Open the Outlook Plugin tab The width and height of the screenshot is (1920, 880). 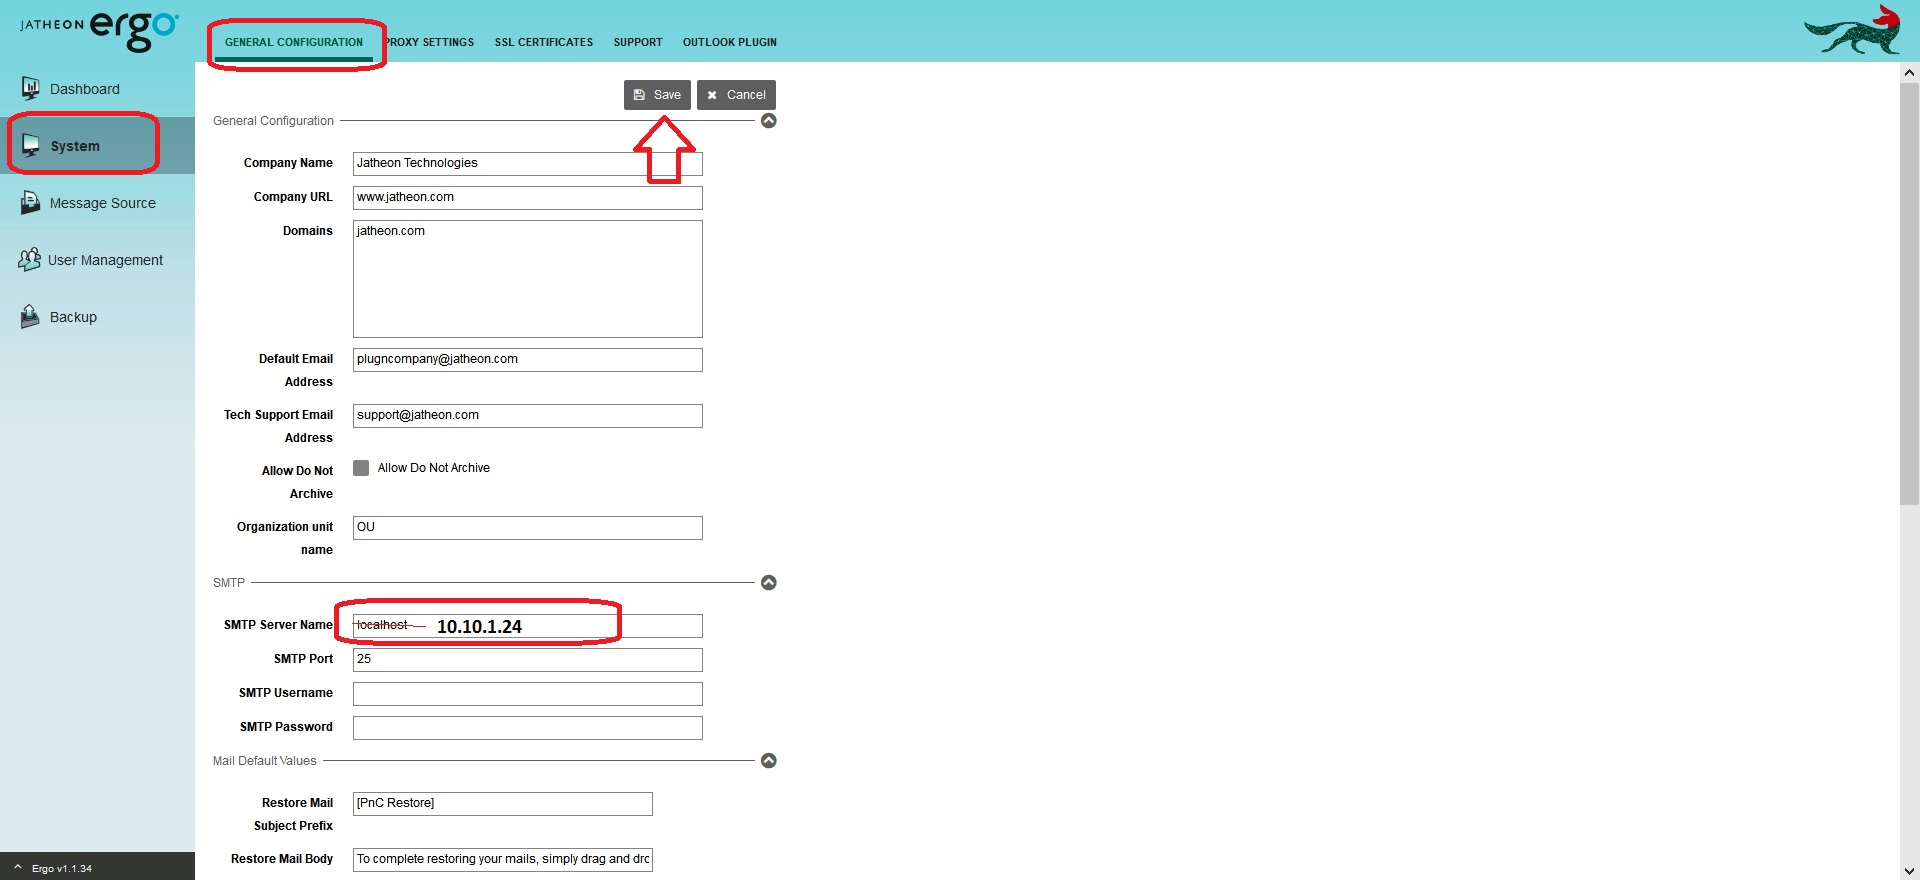pos(730,42)
